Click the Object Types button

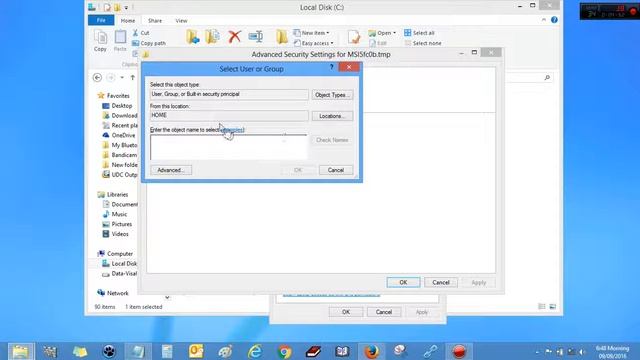[x=332, y=95]
